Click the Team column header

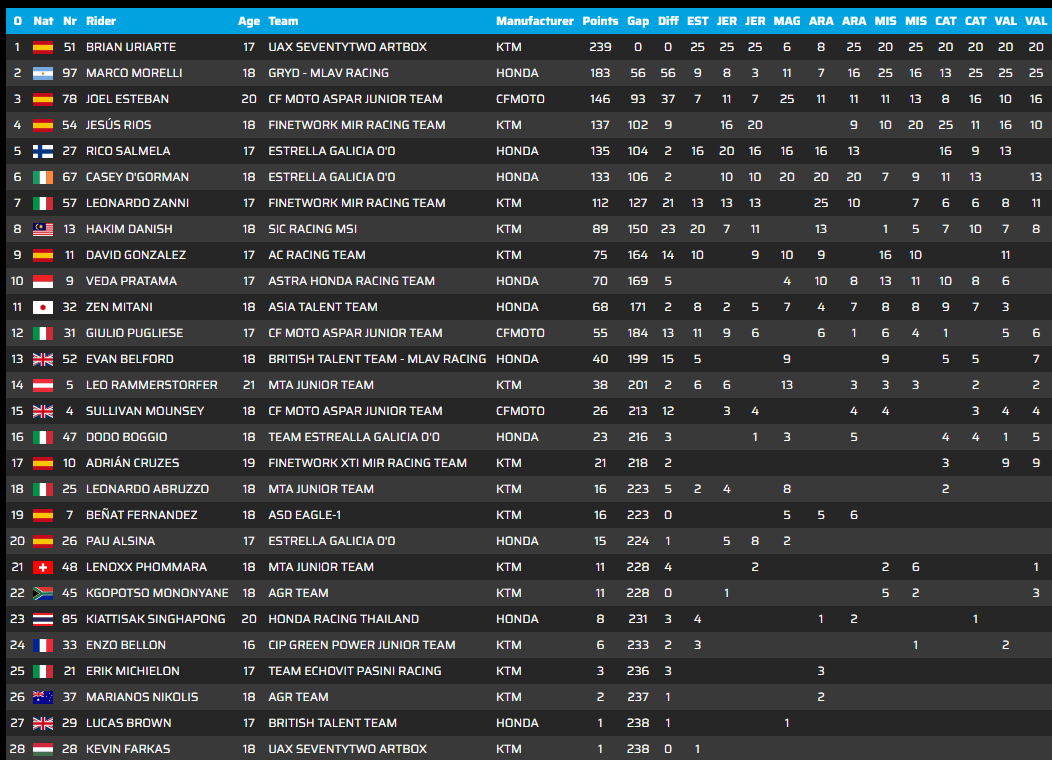click(283, 21)
